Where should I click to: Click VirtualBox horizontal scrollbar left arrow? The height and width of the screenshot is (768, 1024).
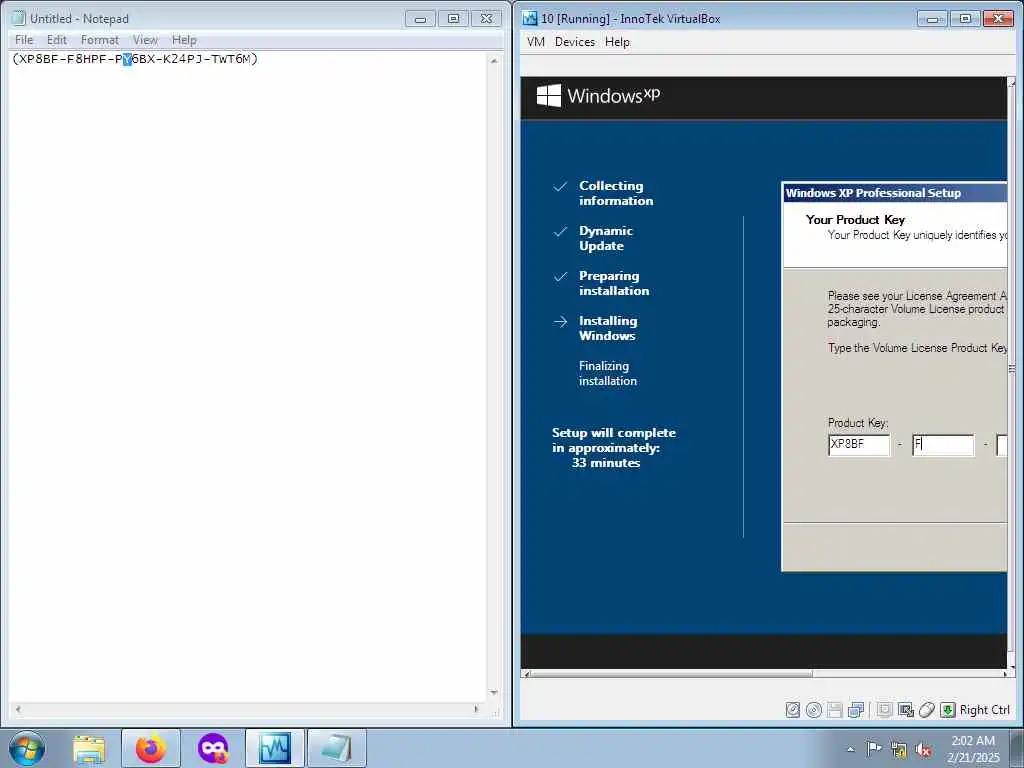click(x=527, y=673)
